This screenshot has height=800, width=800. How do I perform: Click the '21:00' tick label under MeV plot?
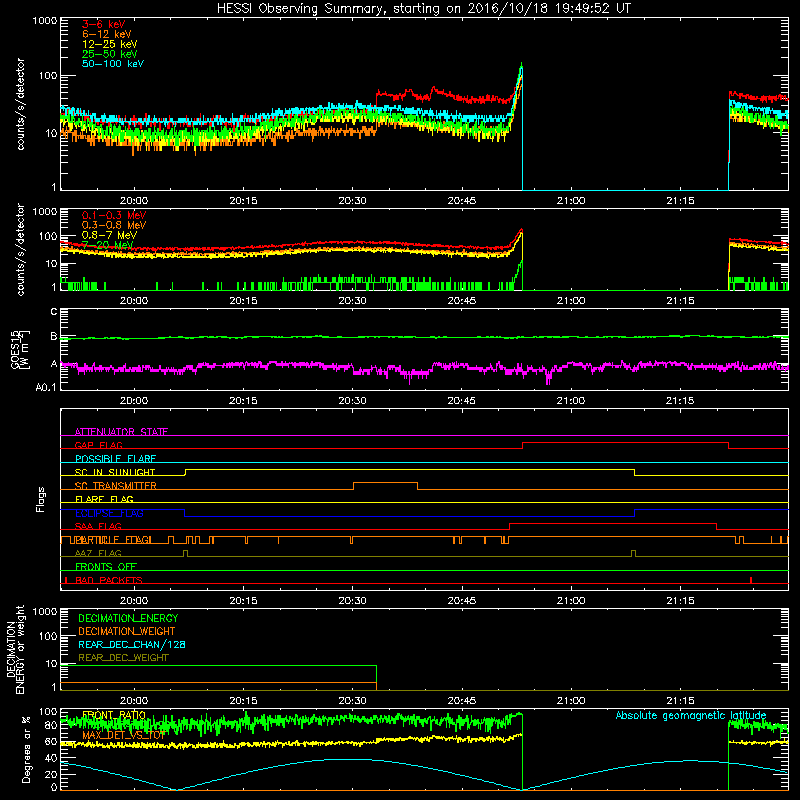point(571,301)
